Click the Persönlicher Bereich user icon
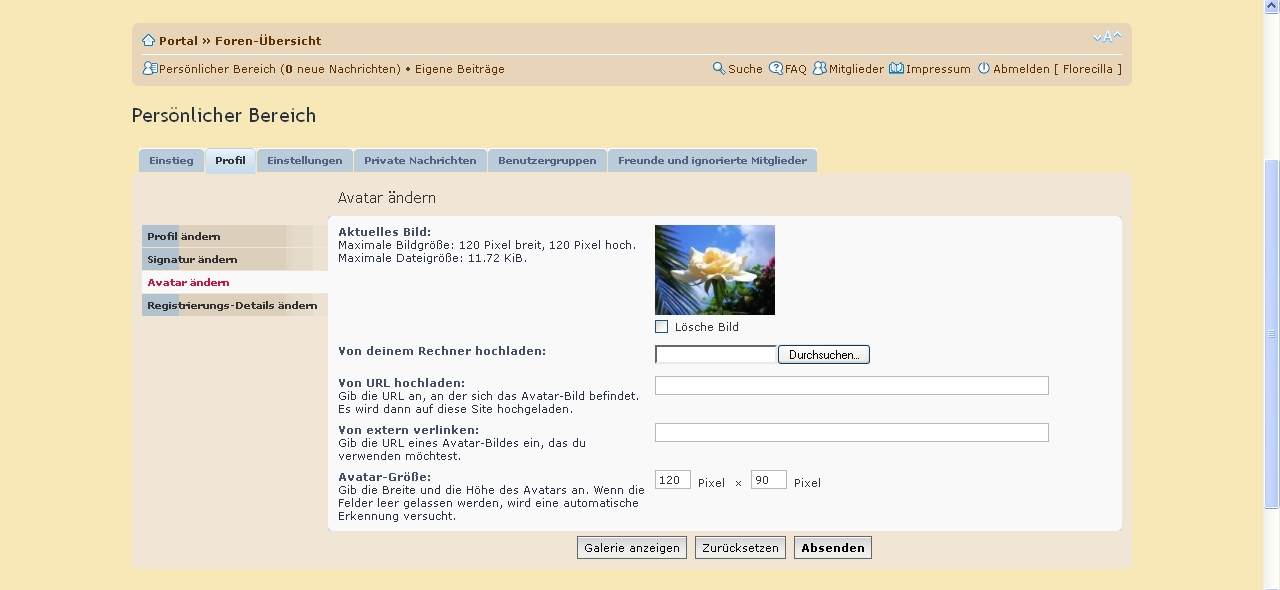1280x590 pixels. (150, 69)
